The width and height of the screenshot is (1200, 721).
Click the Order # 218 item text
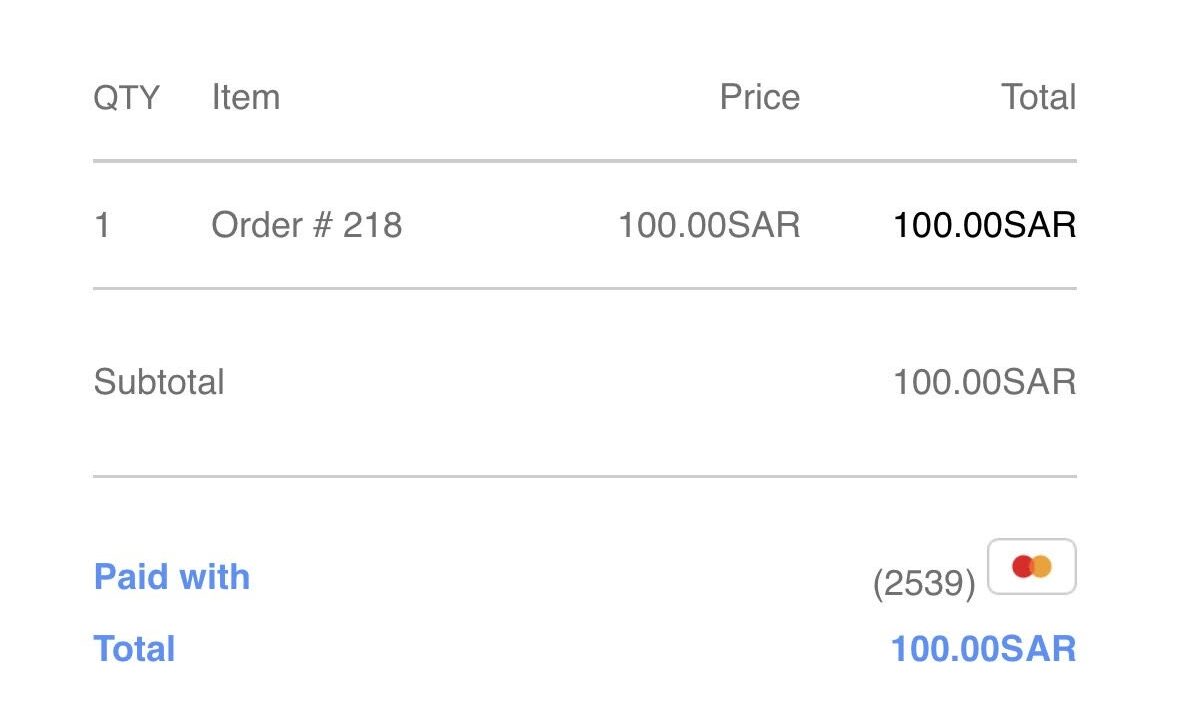click(307, 225)
